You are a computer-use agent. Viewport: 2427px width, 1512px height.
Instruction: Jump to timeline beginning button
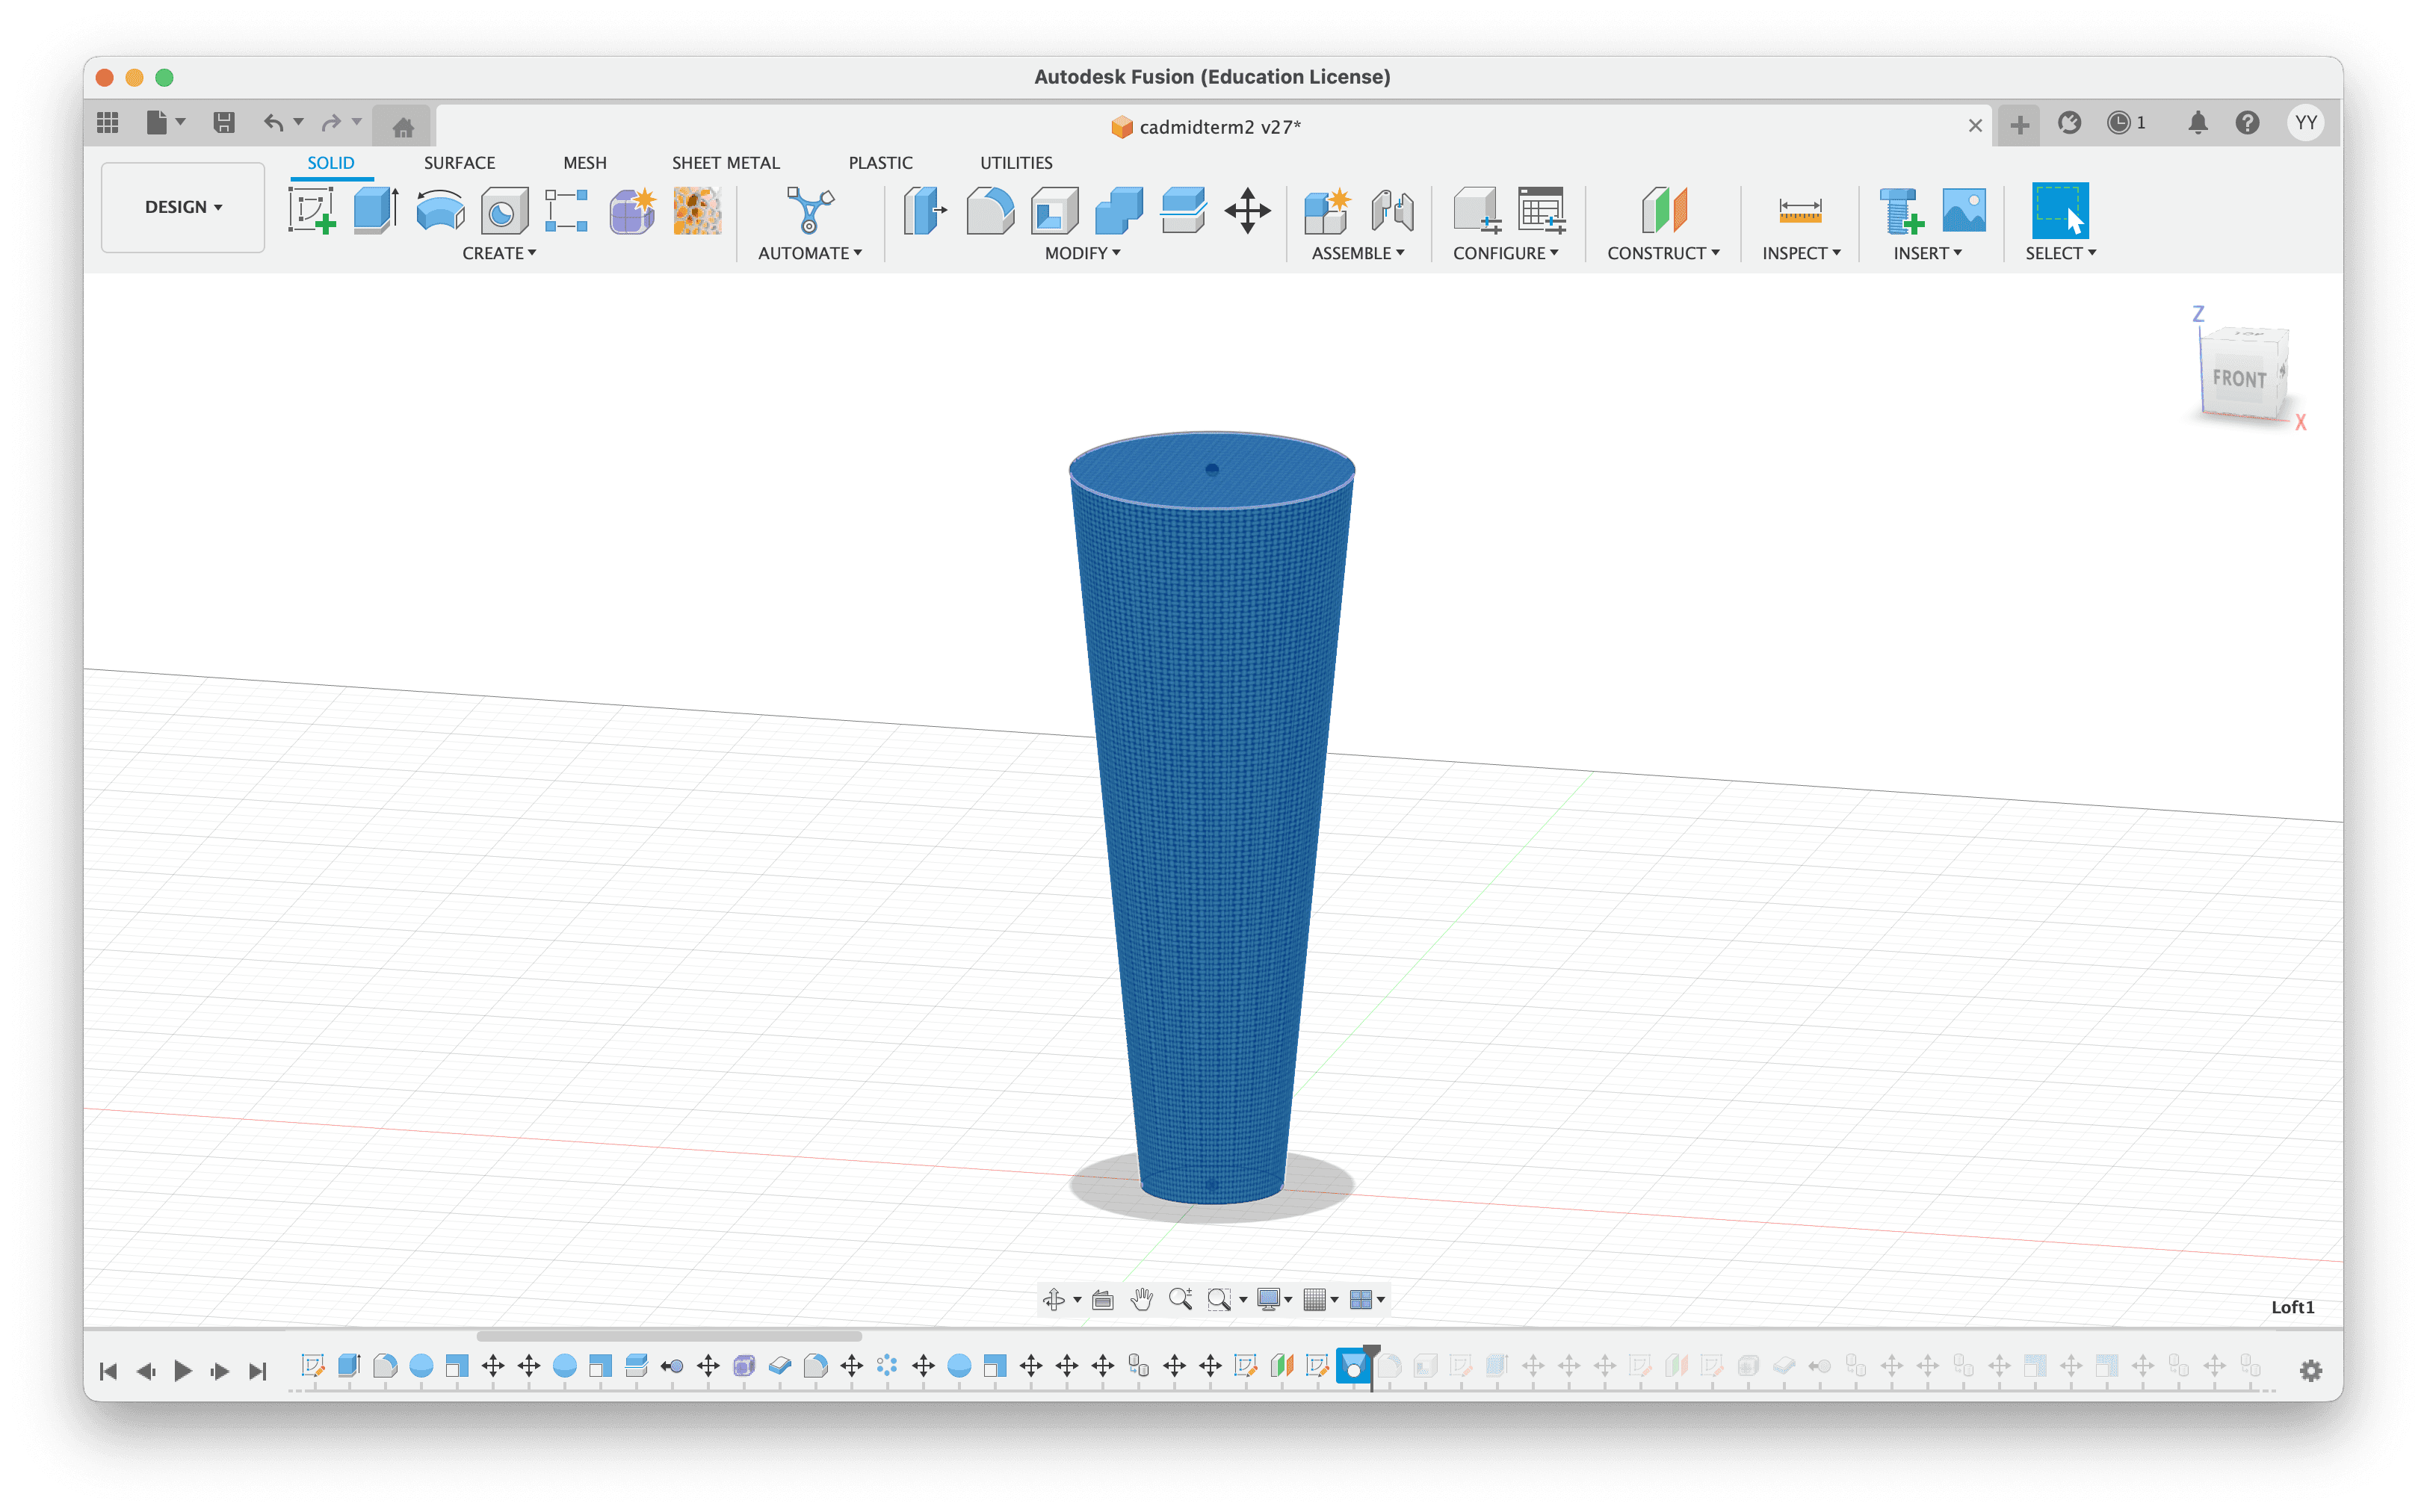108,1370
